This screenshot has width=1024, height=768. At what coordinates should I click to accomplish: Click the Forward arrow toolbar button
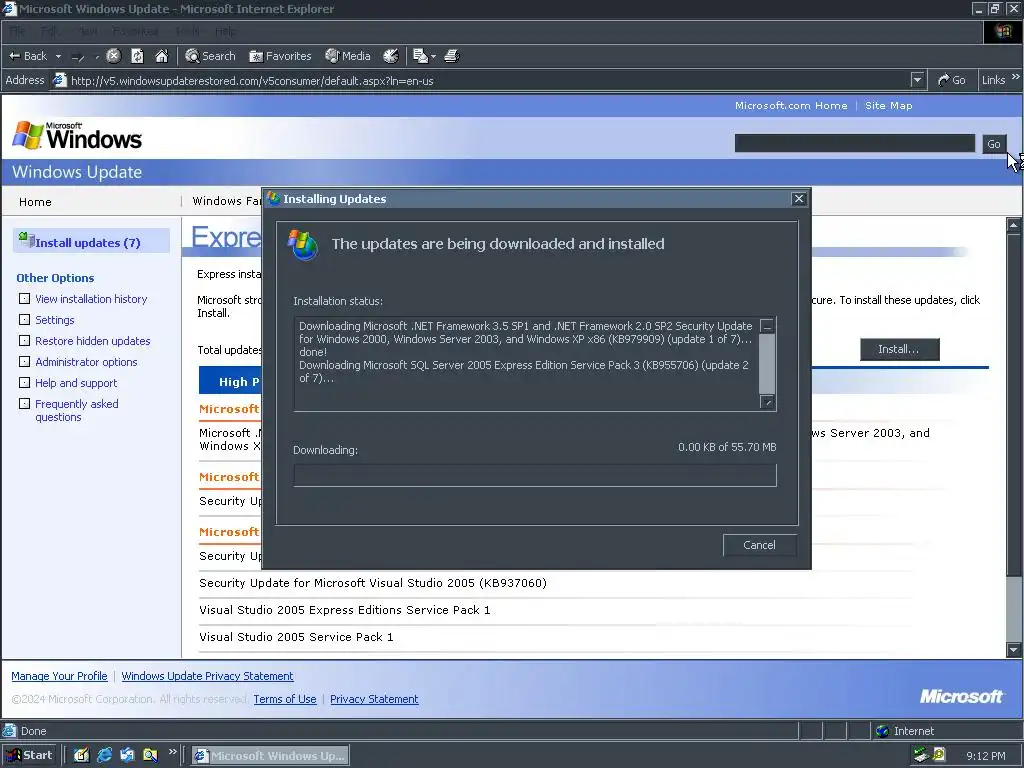pos(78,57)
